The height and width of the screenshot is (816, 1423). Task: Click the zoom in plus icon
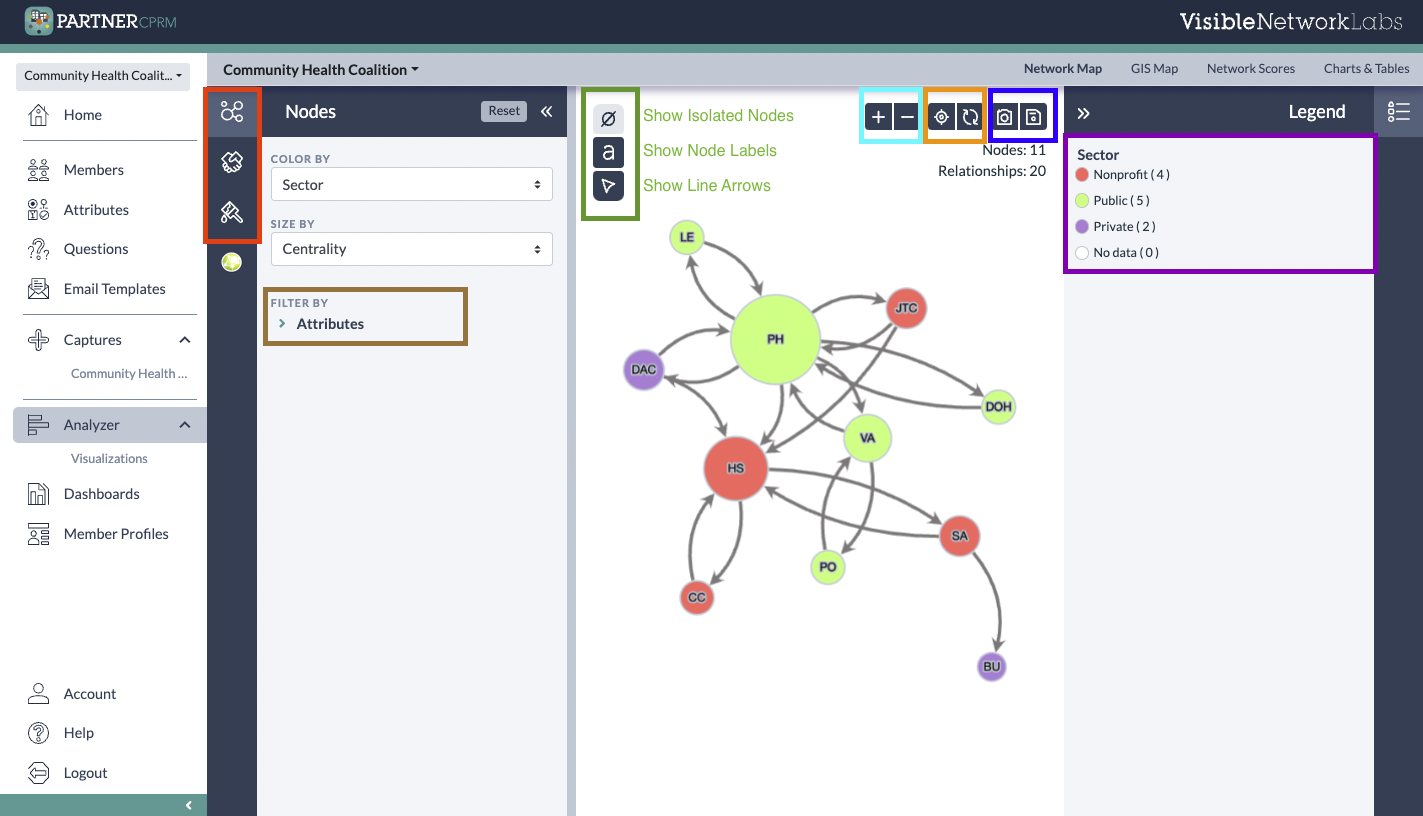(x=878, y=116)
